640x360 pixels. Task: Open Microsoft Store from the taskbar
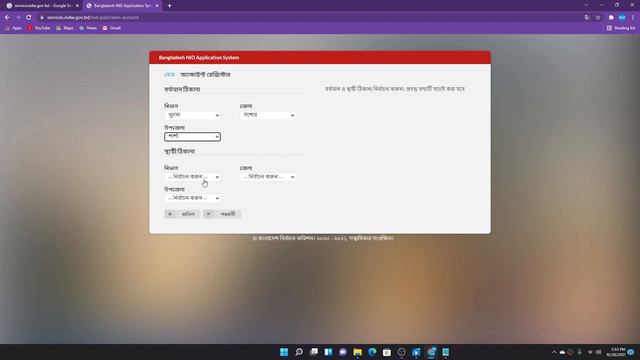coord(387,352)
